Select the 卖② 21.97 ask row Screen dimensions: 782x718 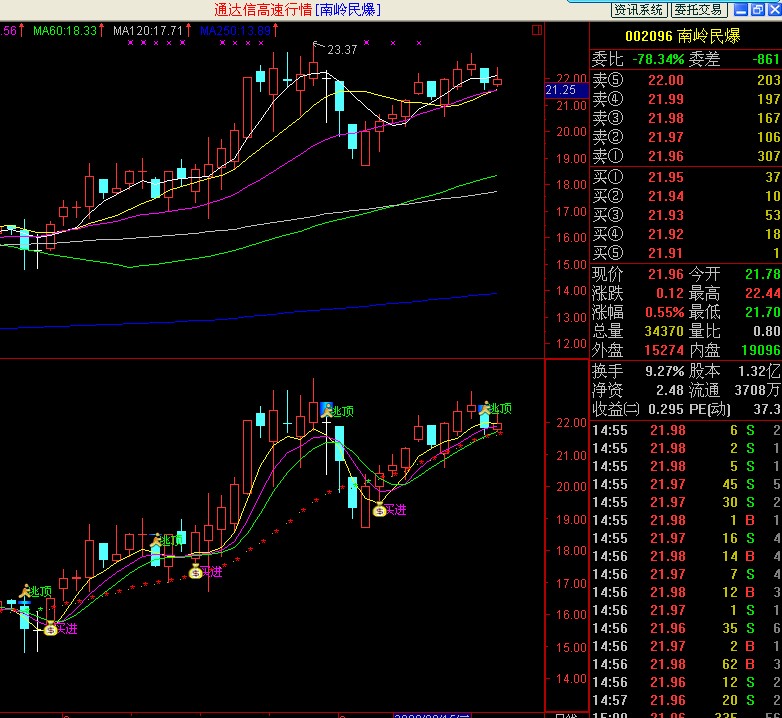point(686,137)
